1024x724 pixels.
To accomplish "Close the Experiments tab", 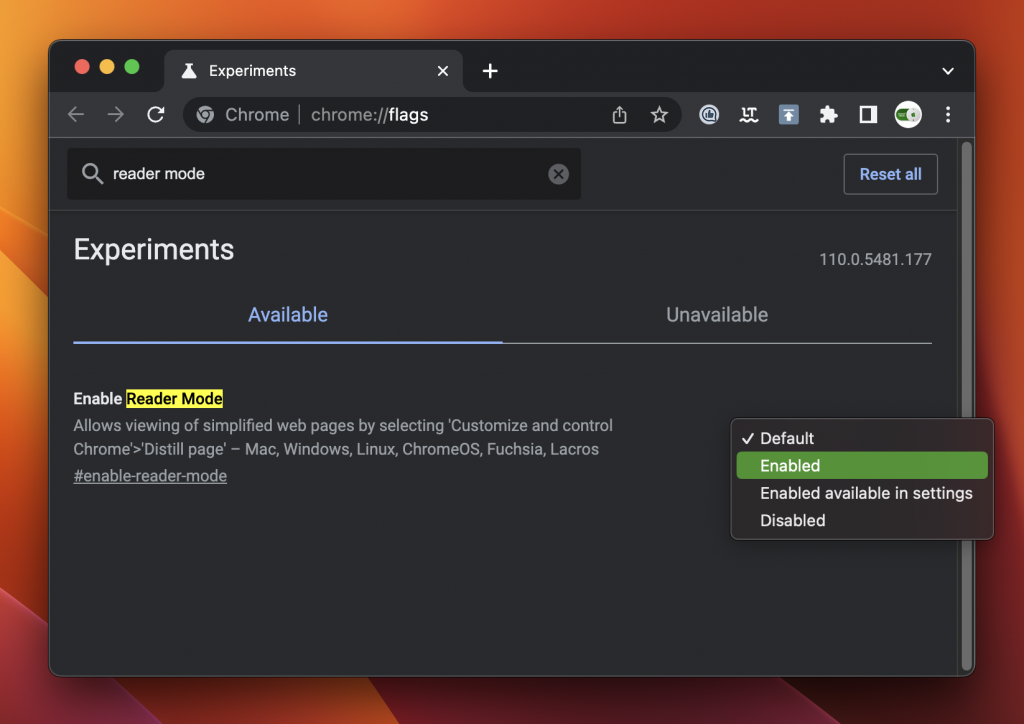I will pos(443,71).
